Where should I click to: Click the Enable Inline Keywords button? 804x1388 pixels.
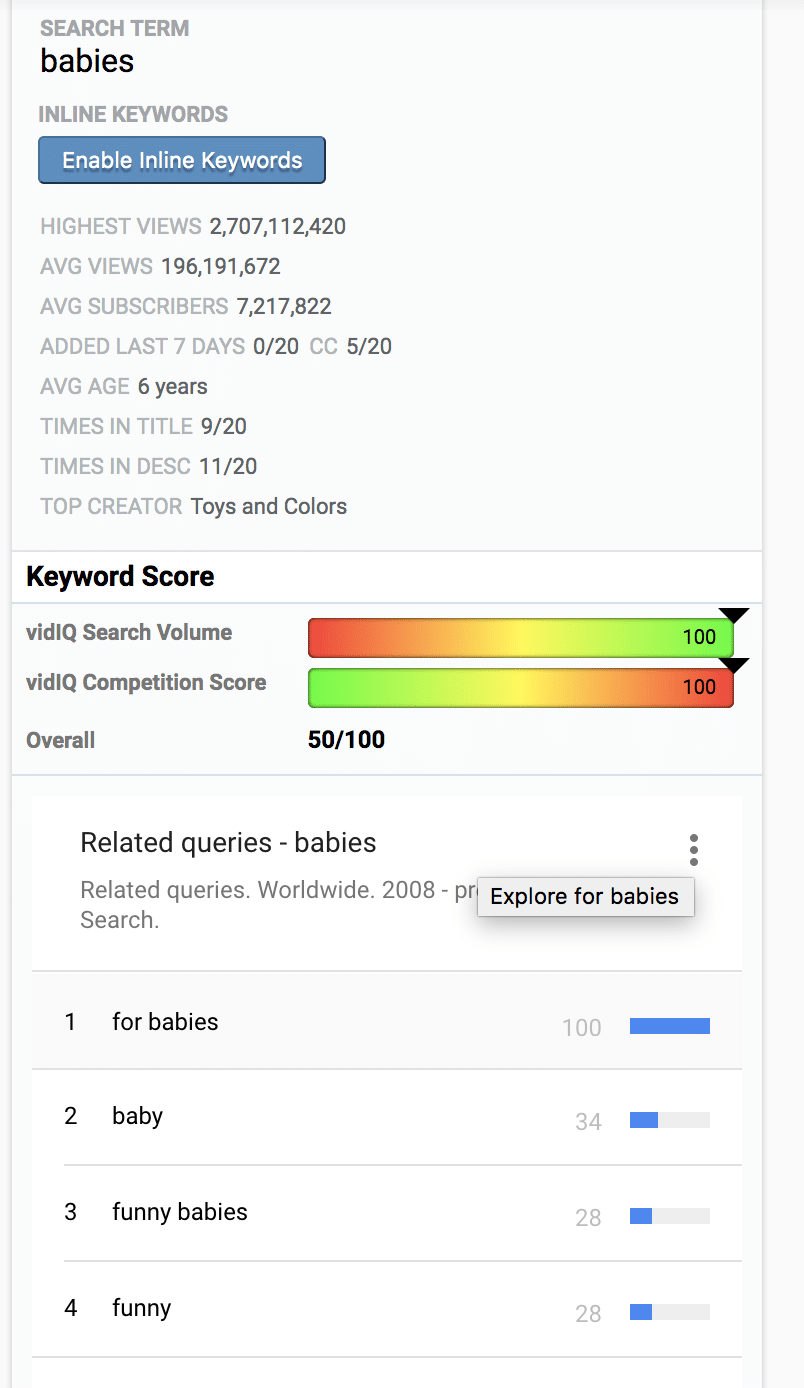tap(182, 160)
